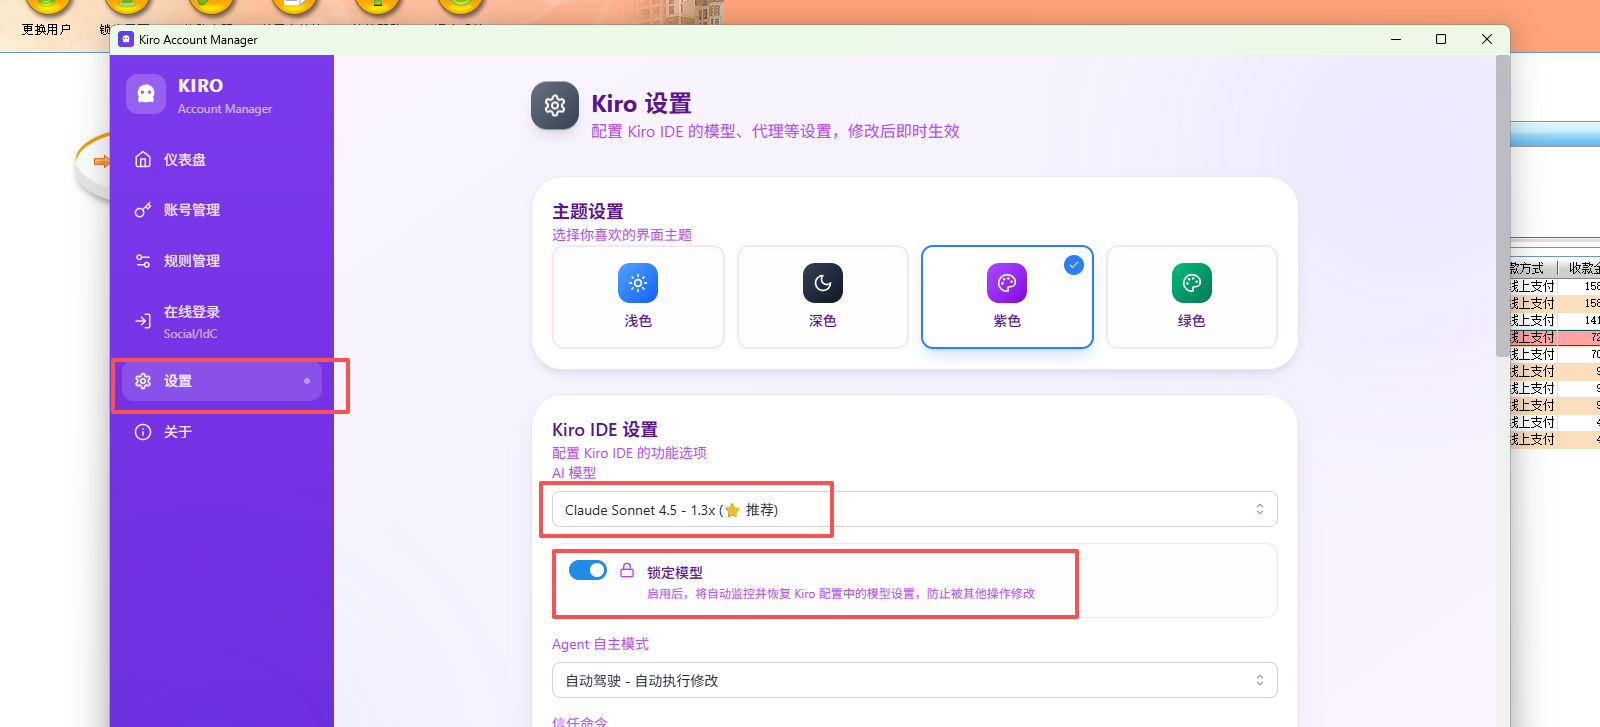
Task: Click the lock icon beside 锁定模型
Action: [627, 570]
